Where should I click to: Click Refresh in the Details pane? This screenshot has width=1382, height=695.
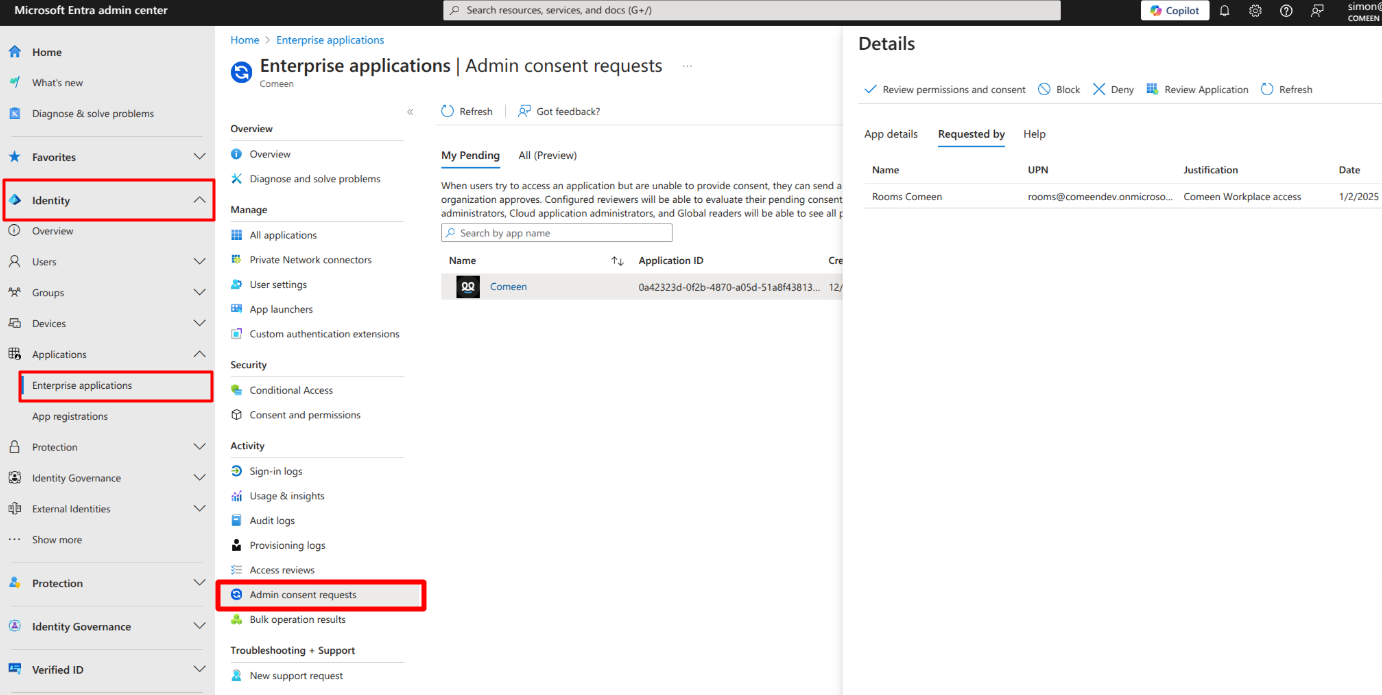click(x=1286, y=90)
